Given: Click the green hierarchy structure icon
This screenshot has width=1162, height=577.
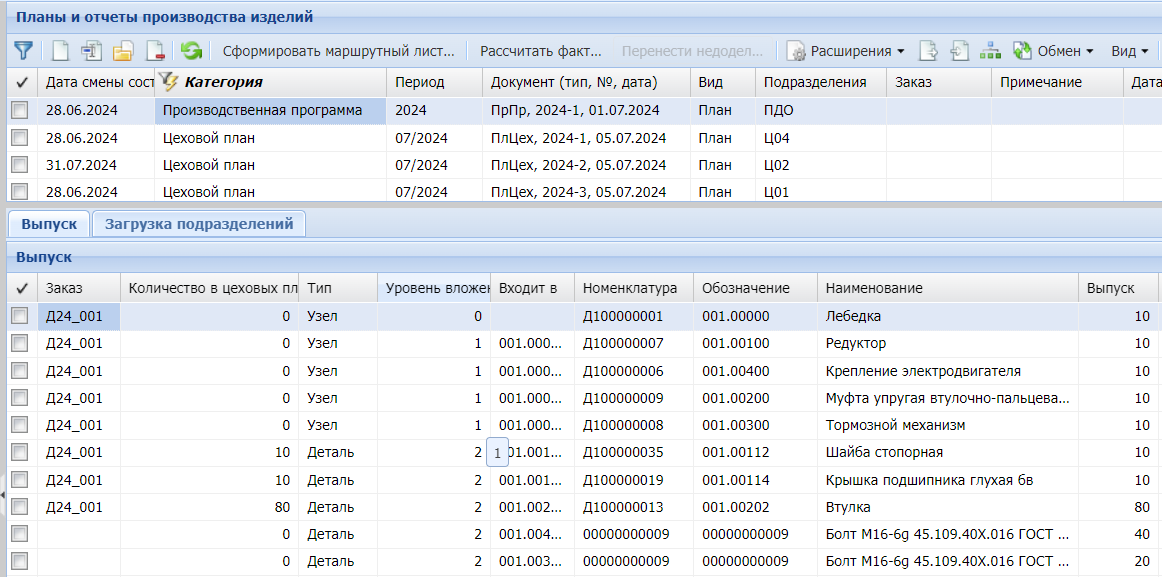Looking at the screenshot, I should [x=990, y=50].
